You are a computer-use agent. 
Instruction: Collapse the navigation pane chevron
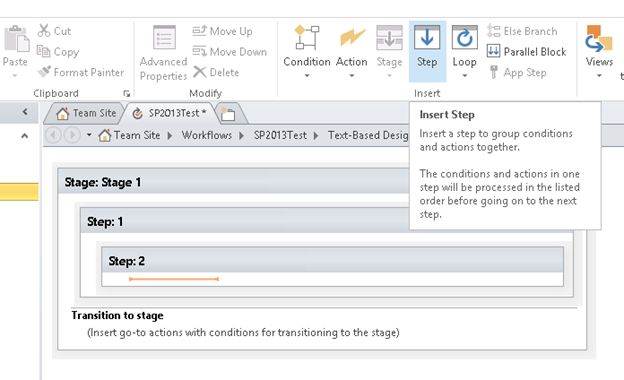[25, 112]
